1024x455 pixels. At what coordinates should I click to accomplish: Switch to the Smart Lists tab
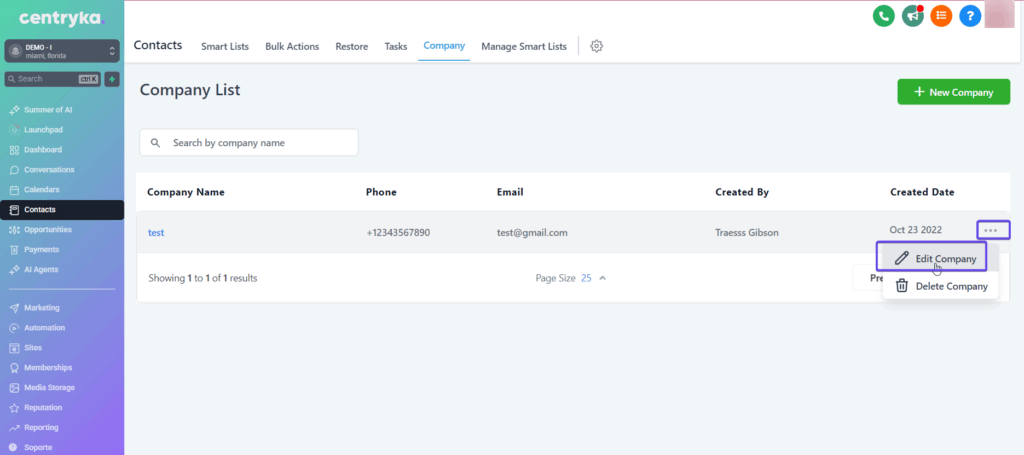point(224,47)
